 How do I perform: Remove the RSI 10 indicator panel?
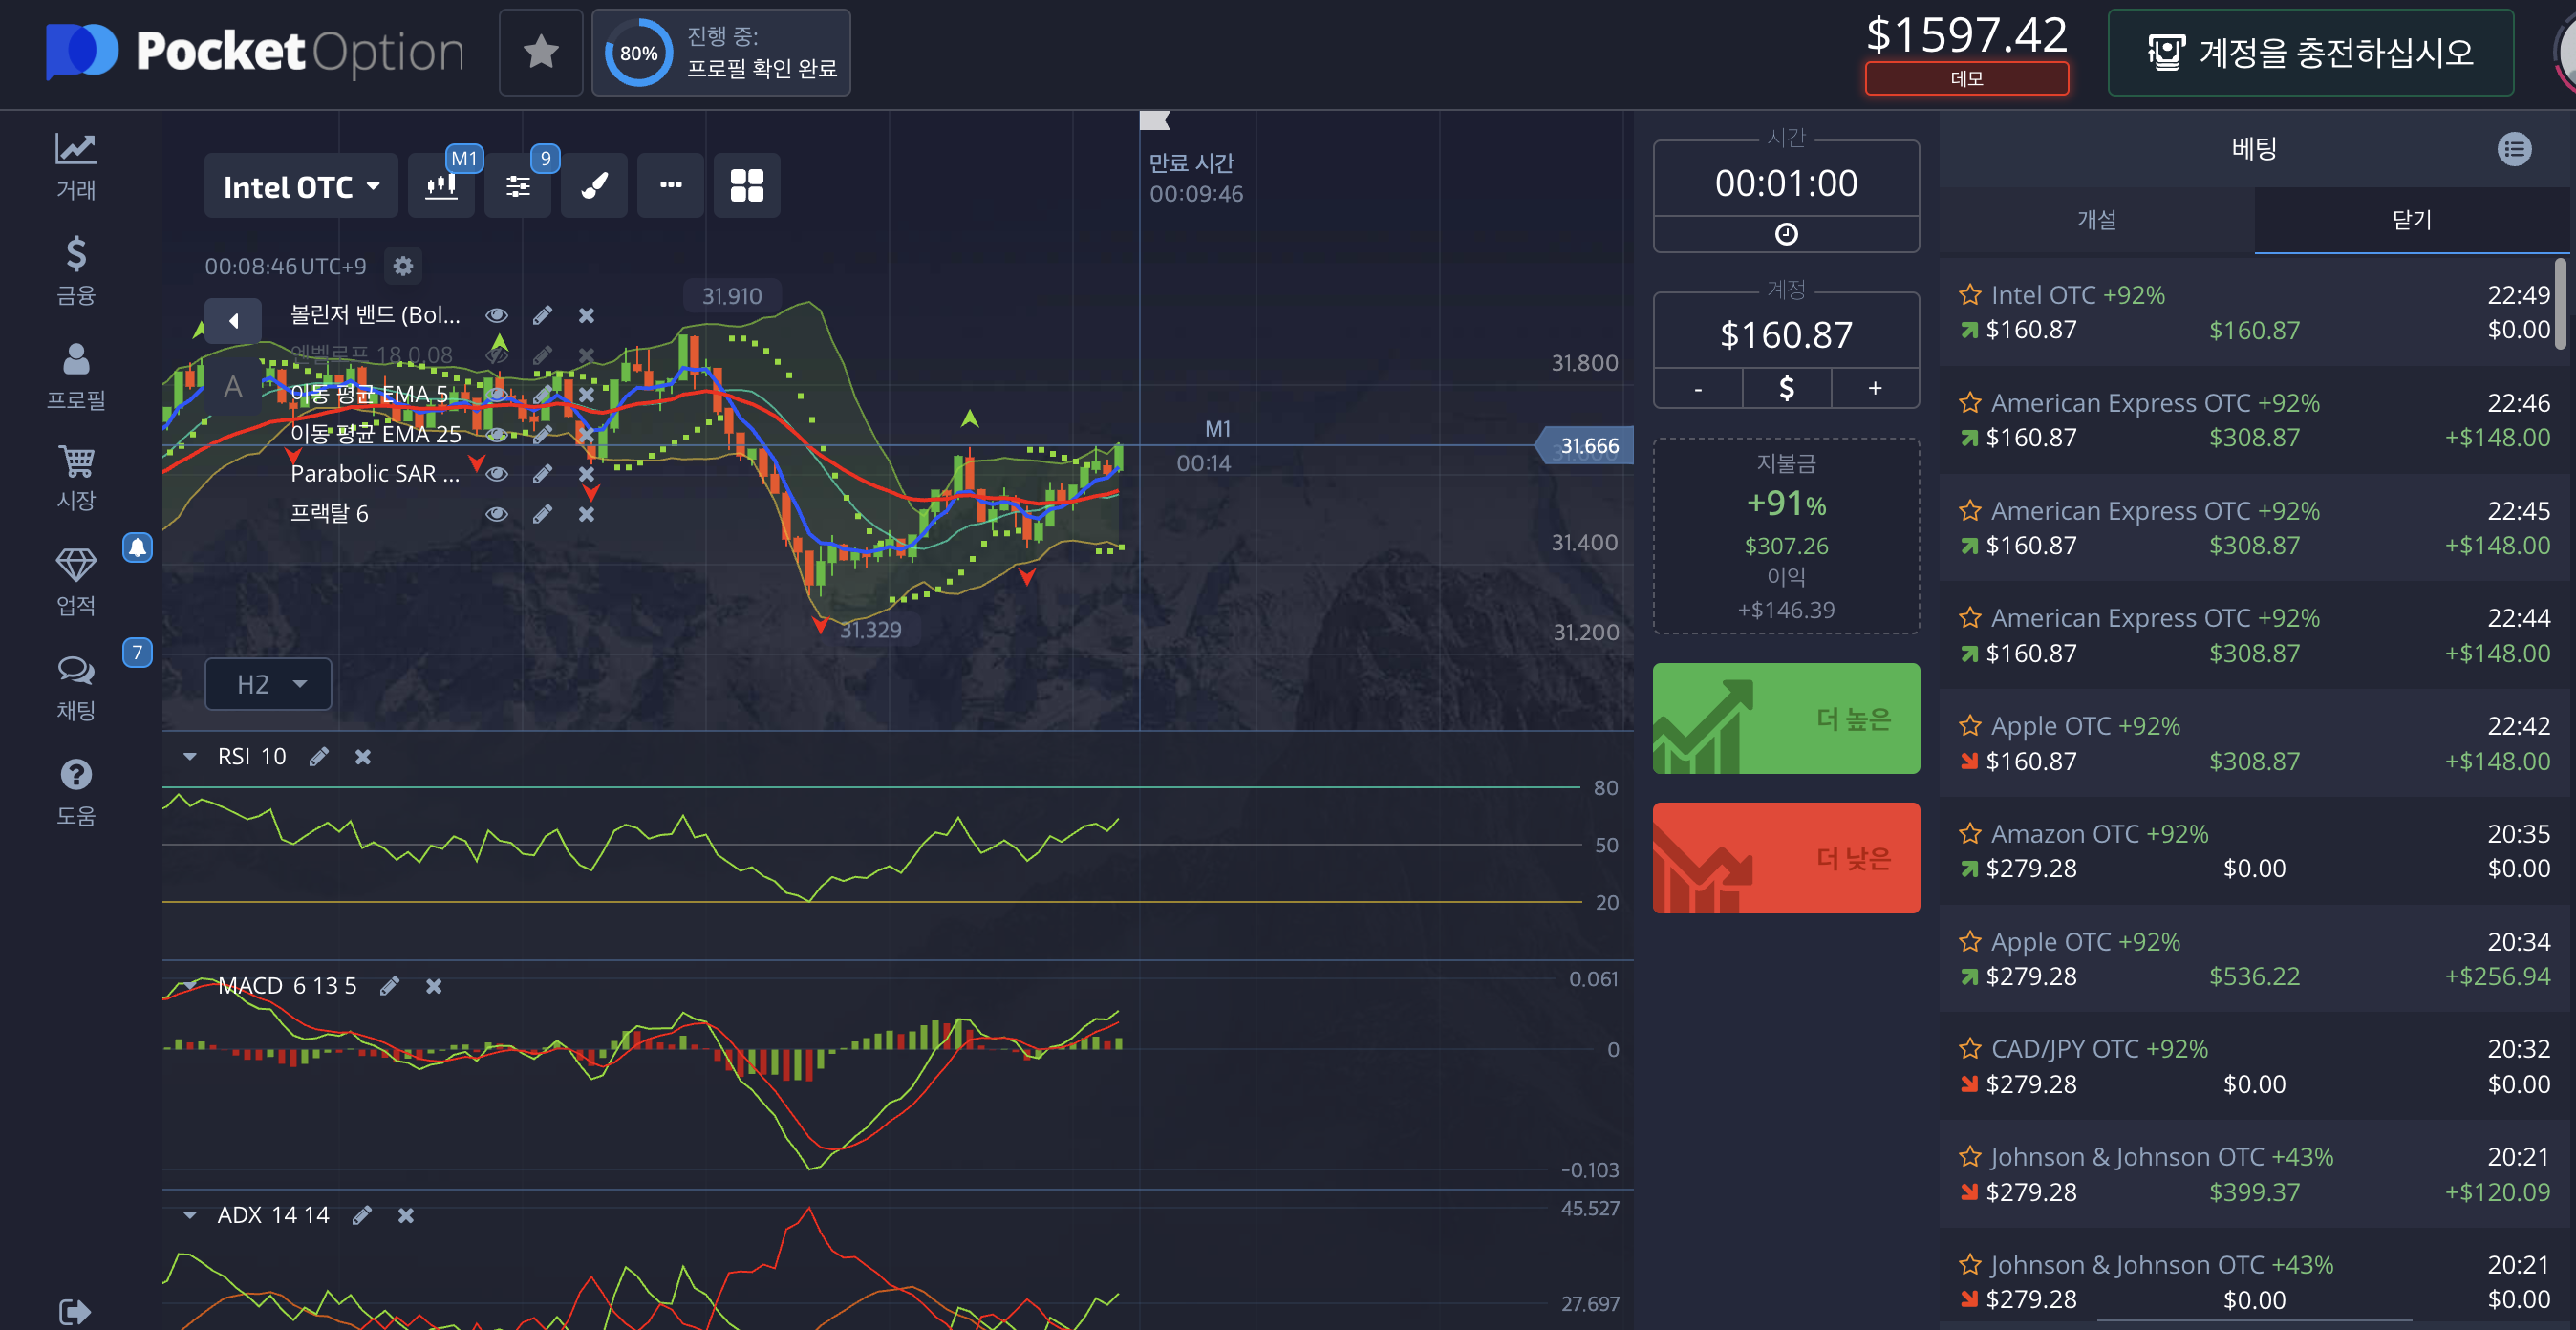point(363,757)
